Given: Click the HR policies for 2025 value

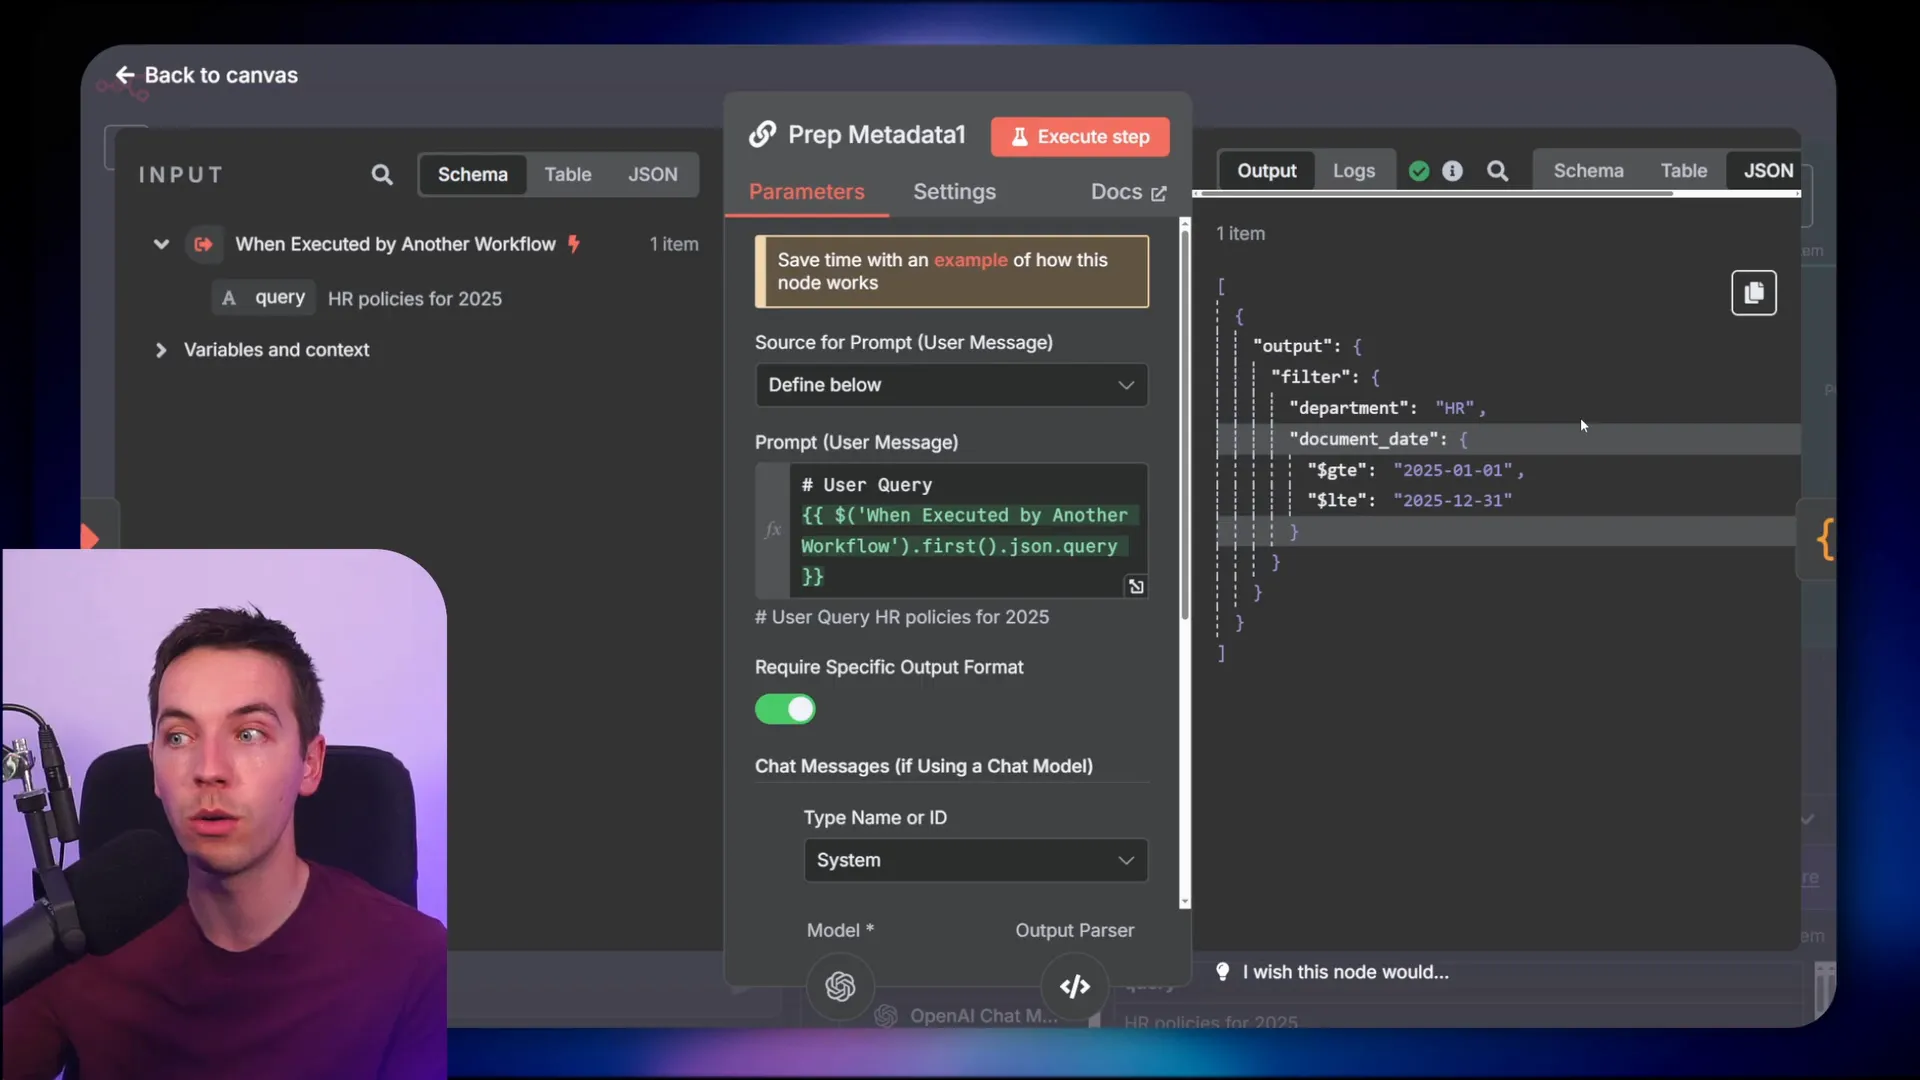Looking at the screenshot, I should (415, 299).
